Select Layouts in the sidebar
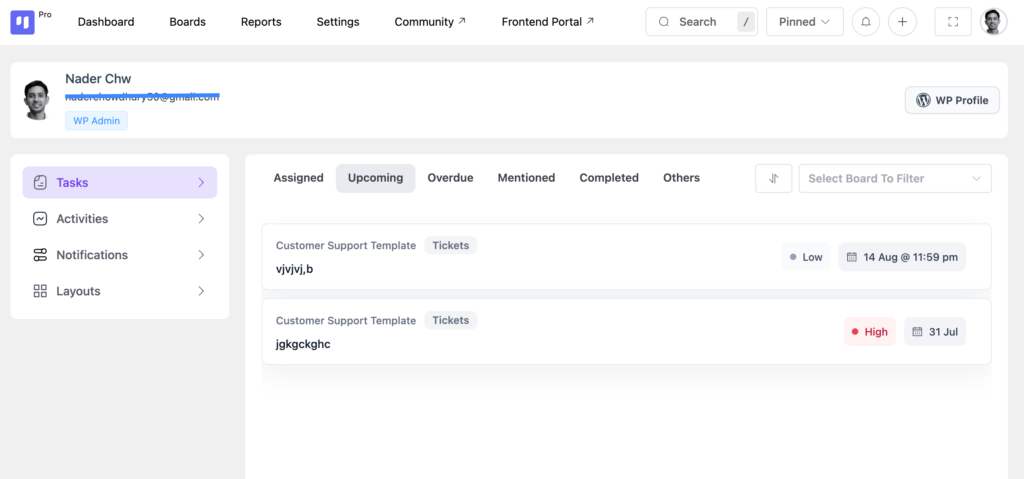Image resolution: width=1024 pixels, height=479 pixels. pos(120,291)
